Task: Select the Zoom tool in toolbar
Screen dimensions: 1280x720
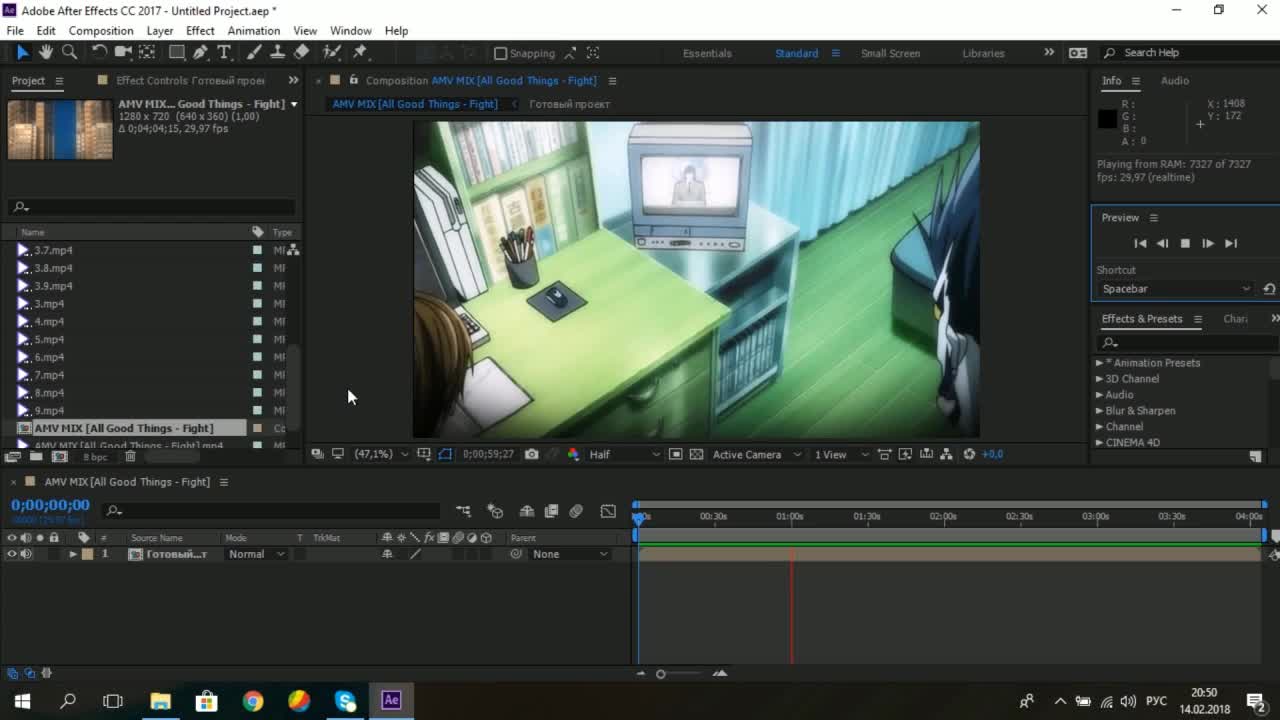Action: pos(70,52)
